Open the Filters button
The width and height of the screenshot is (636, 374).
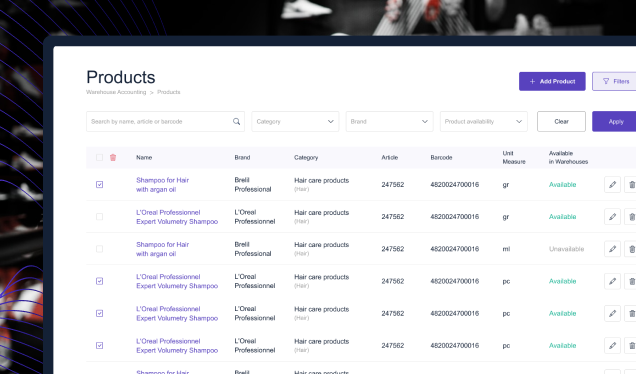614,81
